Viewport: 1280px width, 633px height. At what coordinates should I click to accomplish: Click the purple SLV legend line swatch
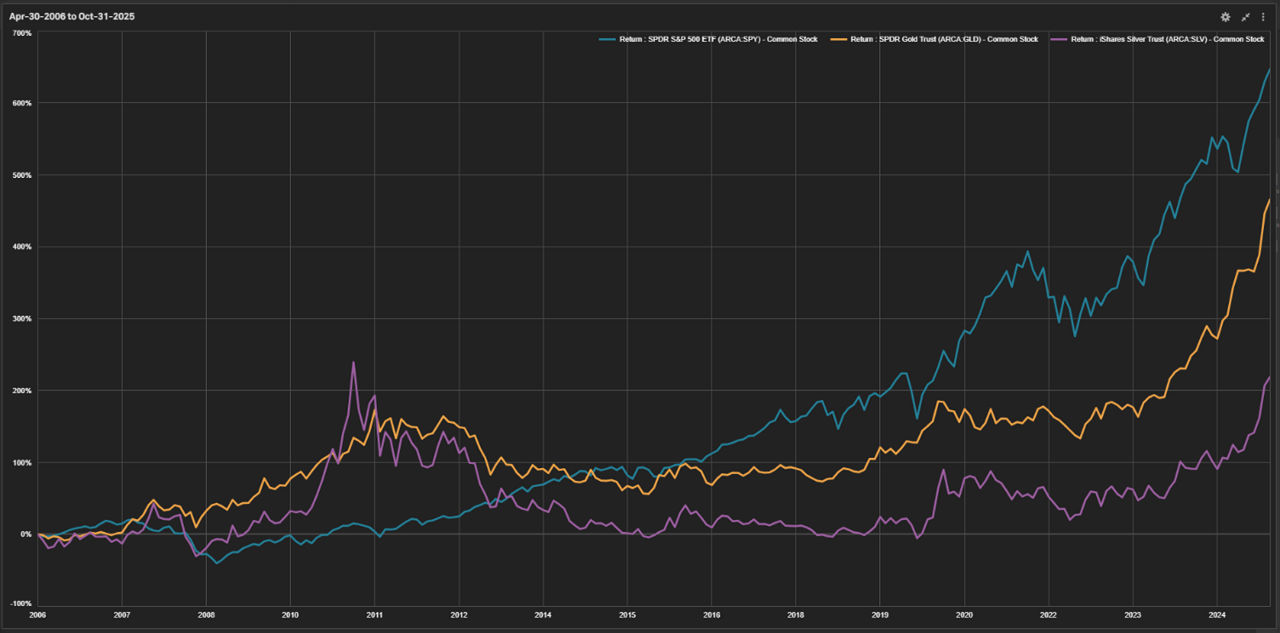[1057, 39]
